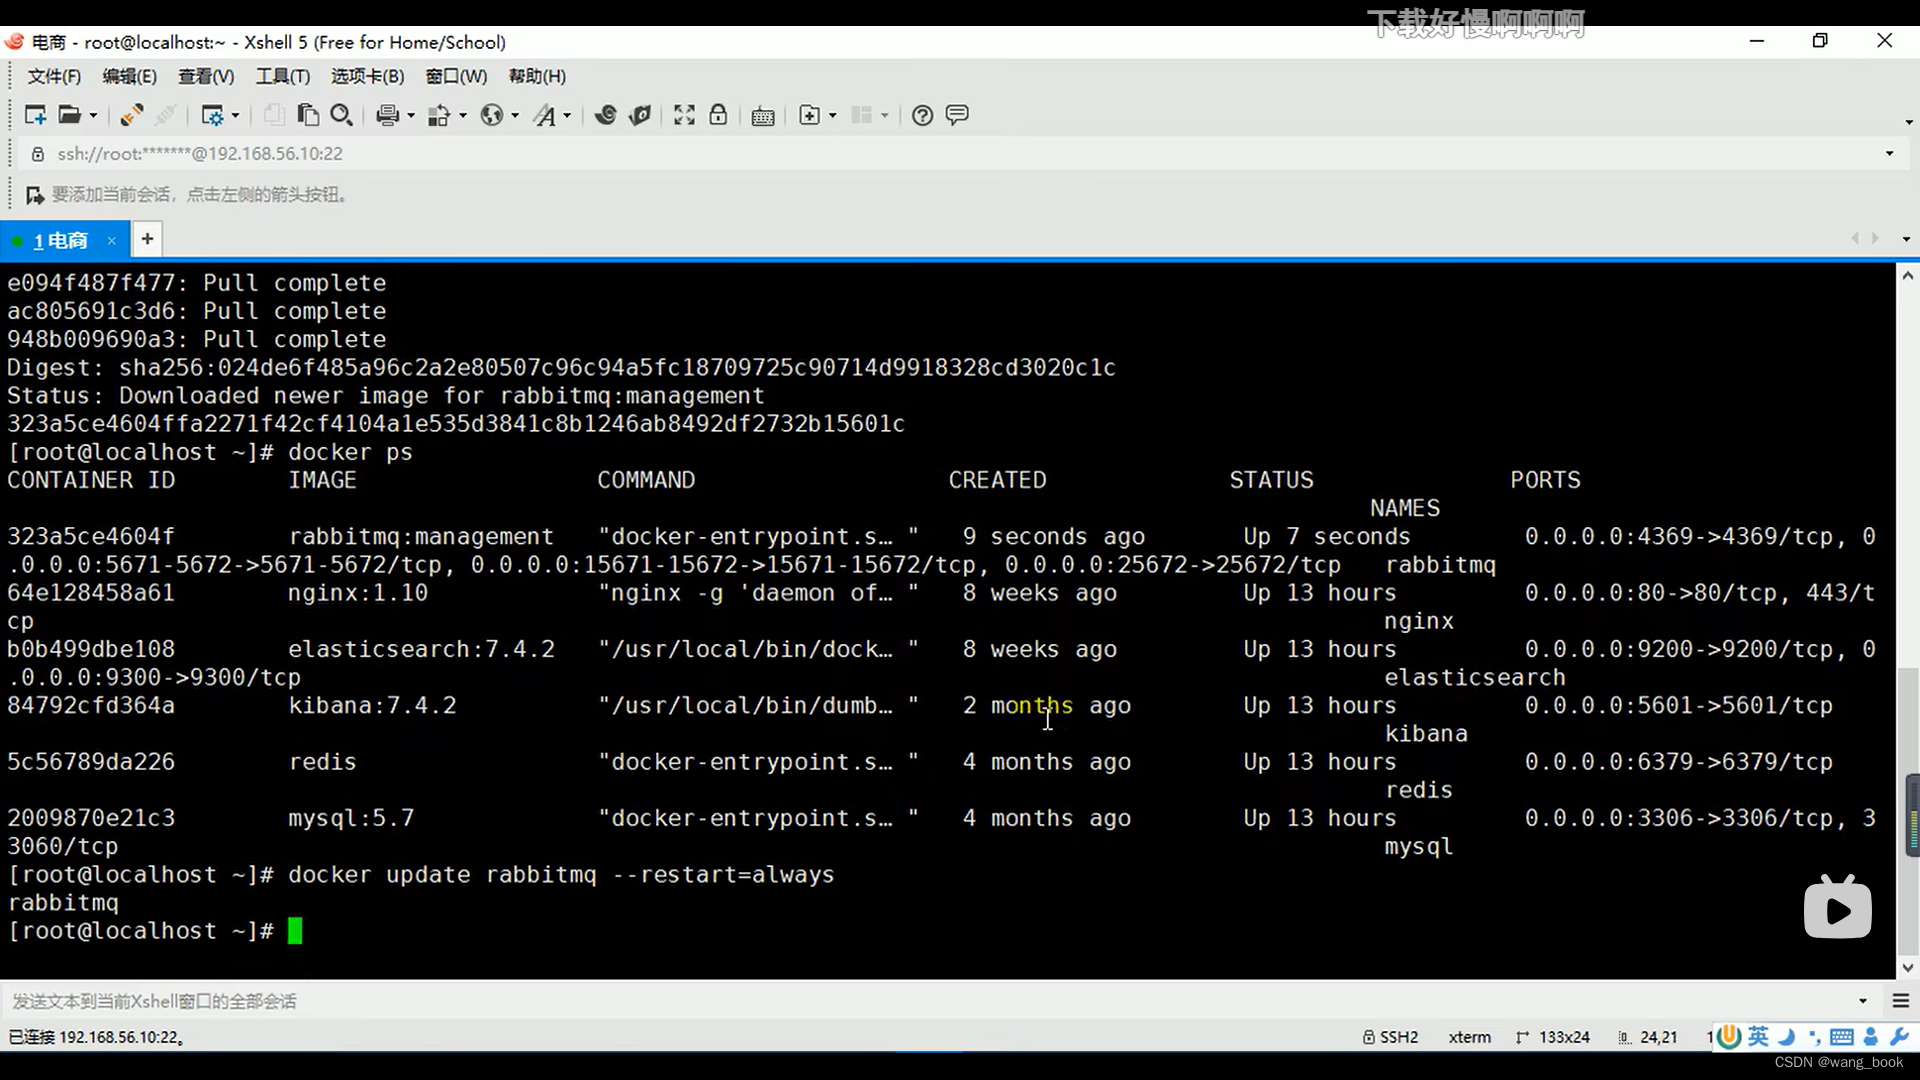Click the toolbar options overflow arrow
The height and width of the screenshot is (1080, 1920).
pos(1909,122)
